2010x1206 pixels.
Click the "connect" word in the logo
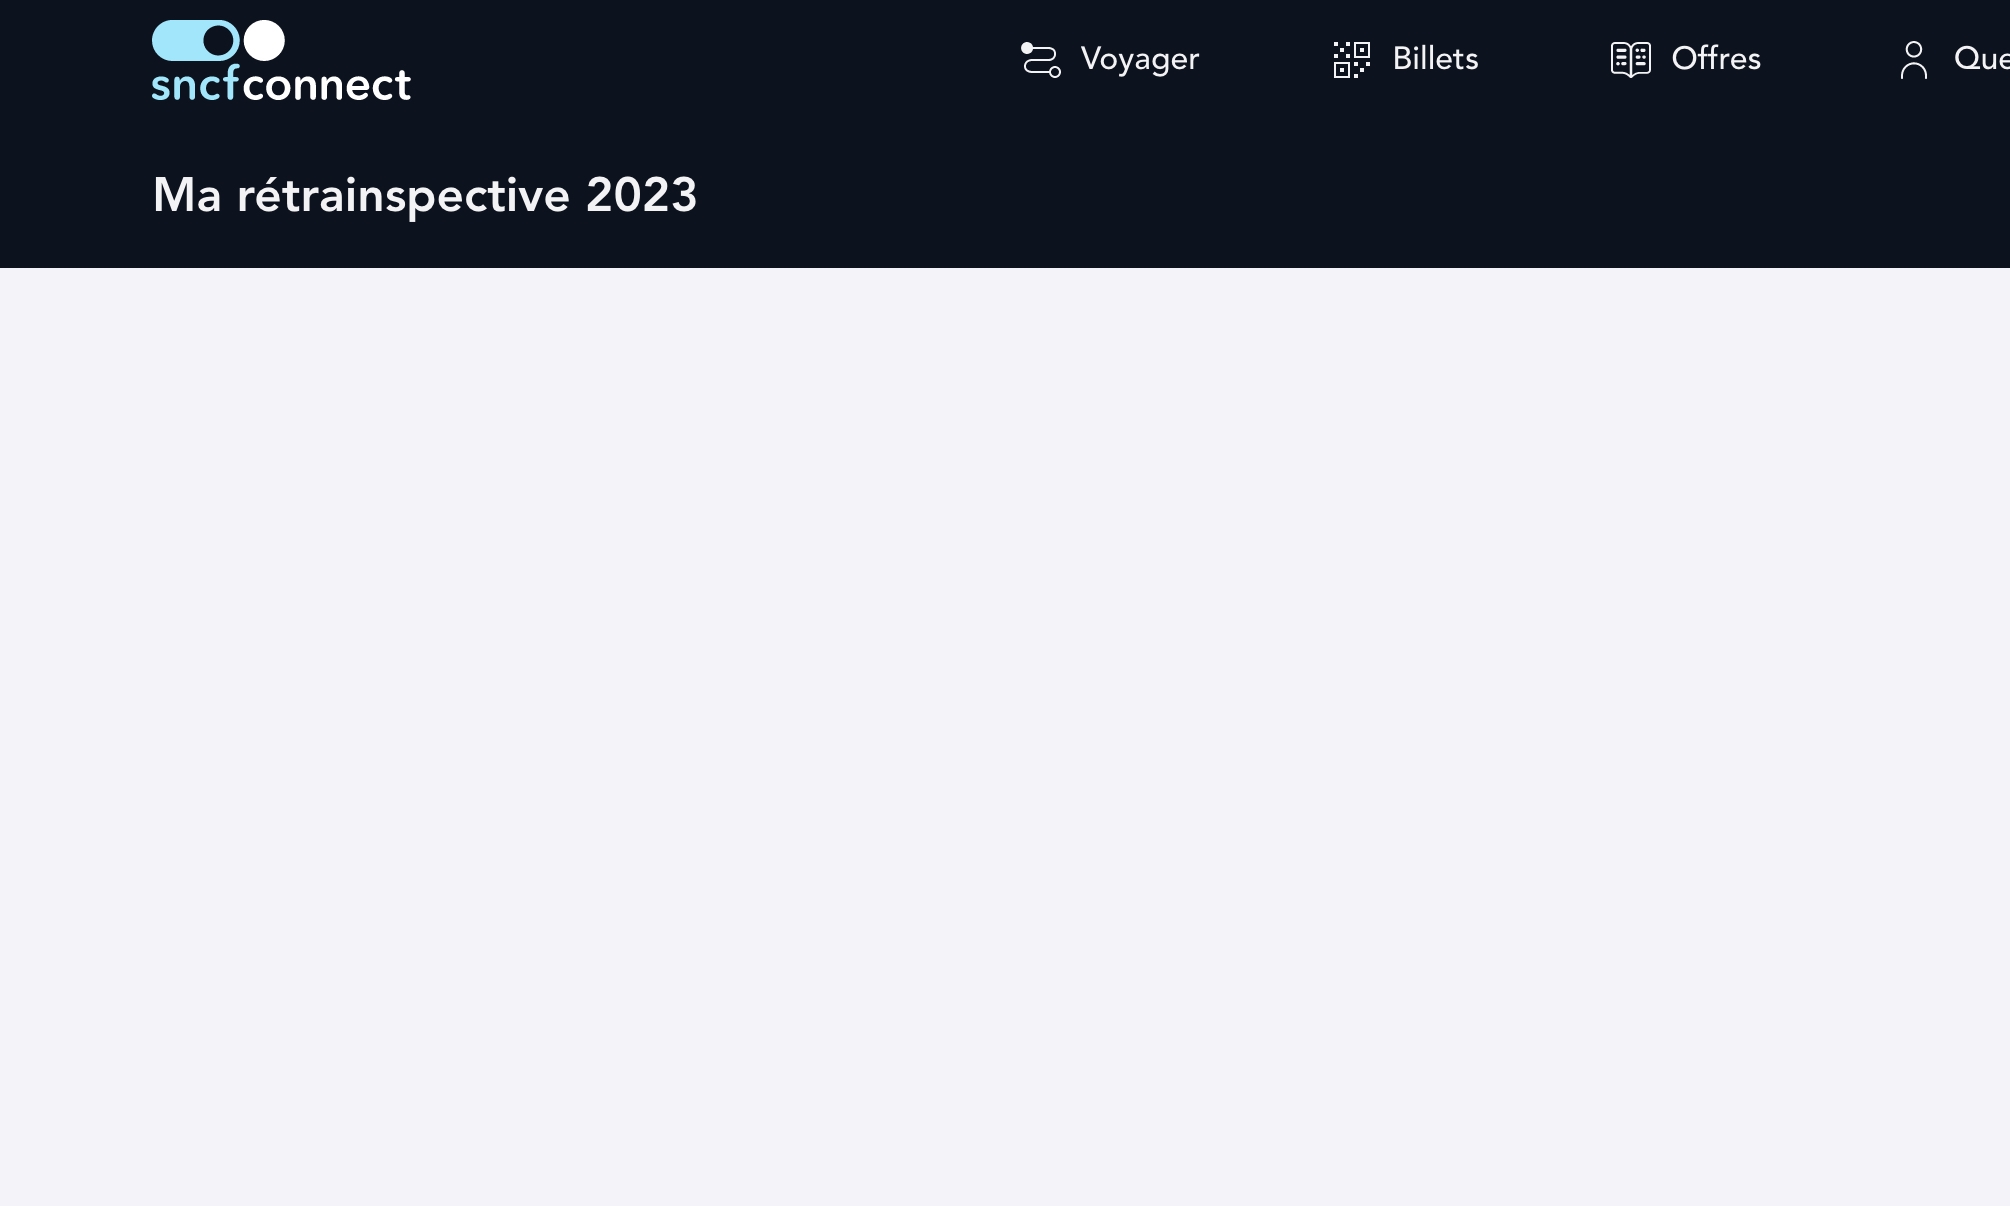pyautogui.click(x=326, y=85)
